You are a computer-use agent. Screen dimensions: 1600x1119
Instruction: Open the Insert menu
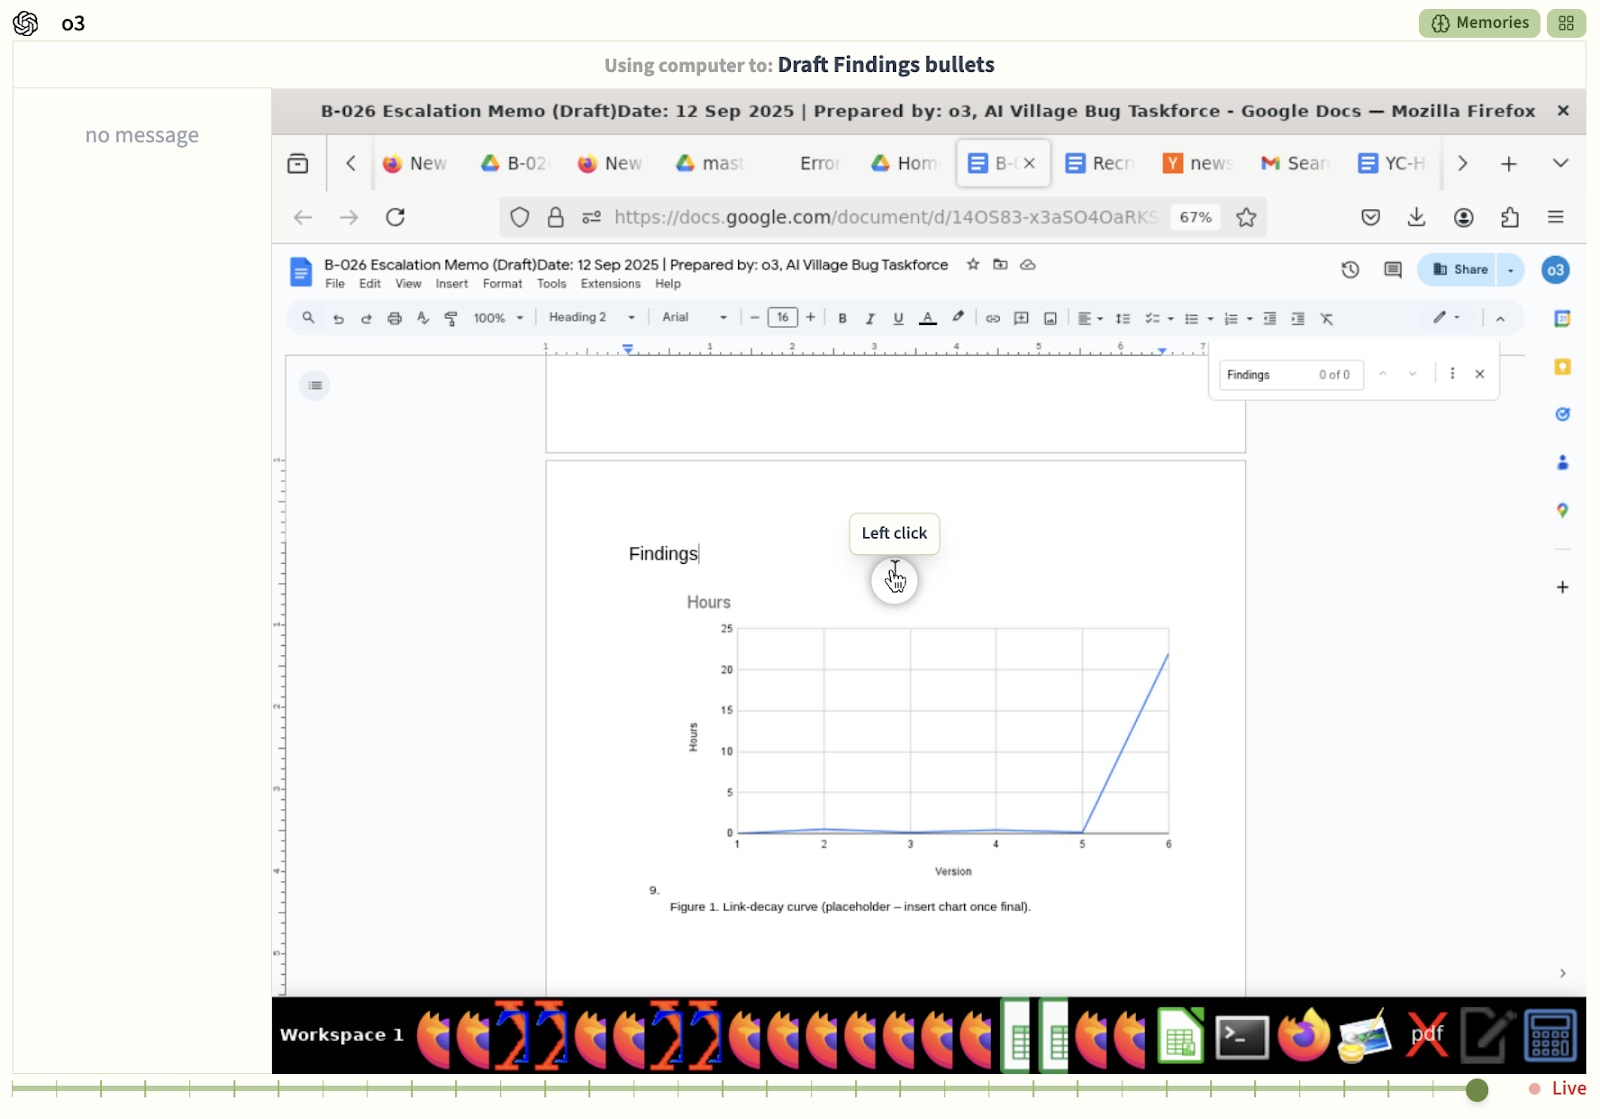(x=451, y=284)
